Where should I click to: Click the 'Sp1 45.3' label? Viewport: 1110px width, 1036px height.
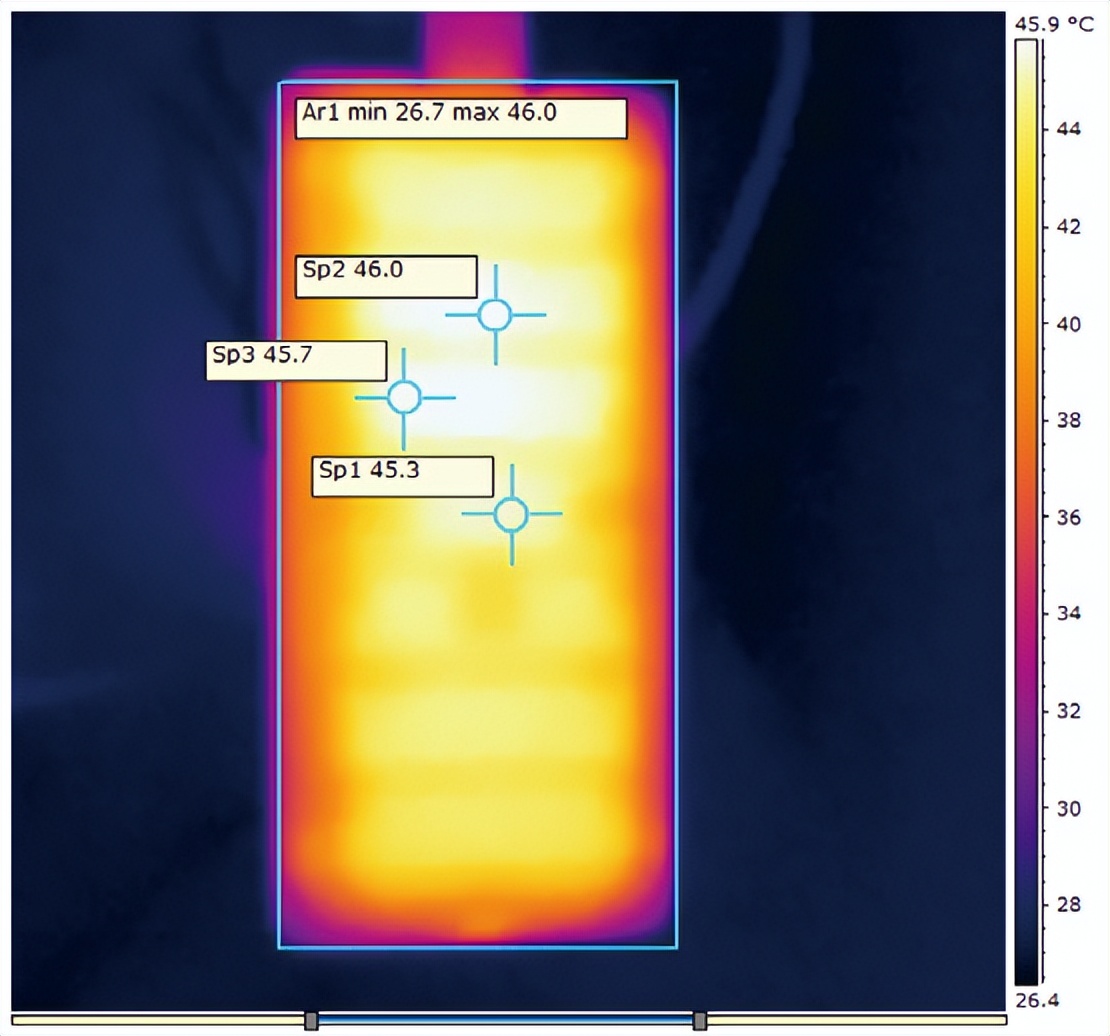point(403,477)
